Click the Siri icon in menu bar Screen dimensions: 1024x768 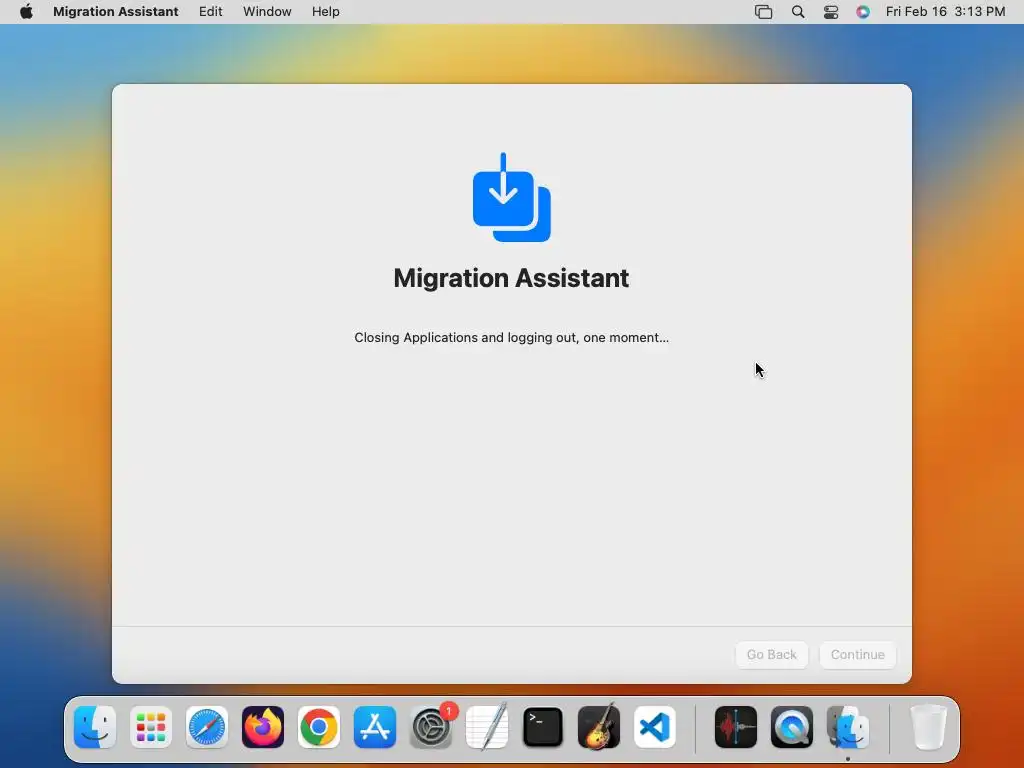point(863,12)
